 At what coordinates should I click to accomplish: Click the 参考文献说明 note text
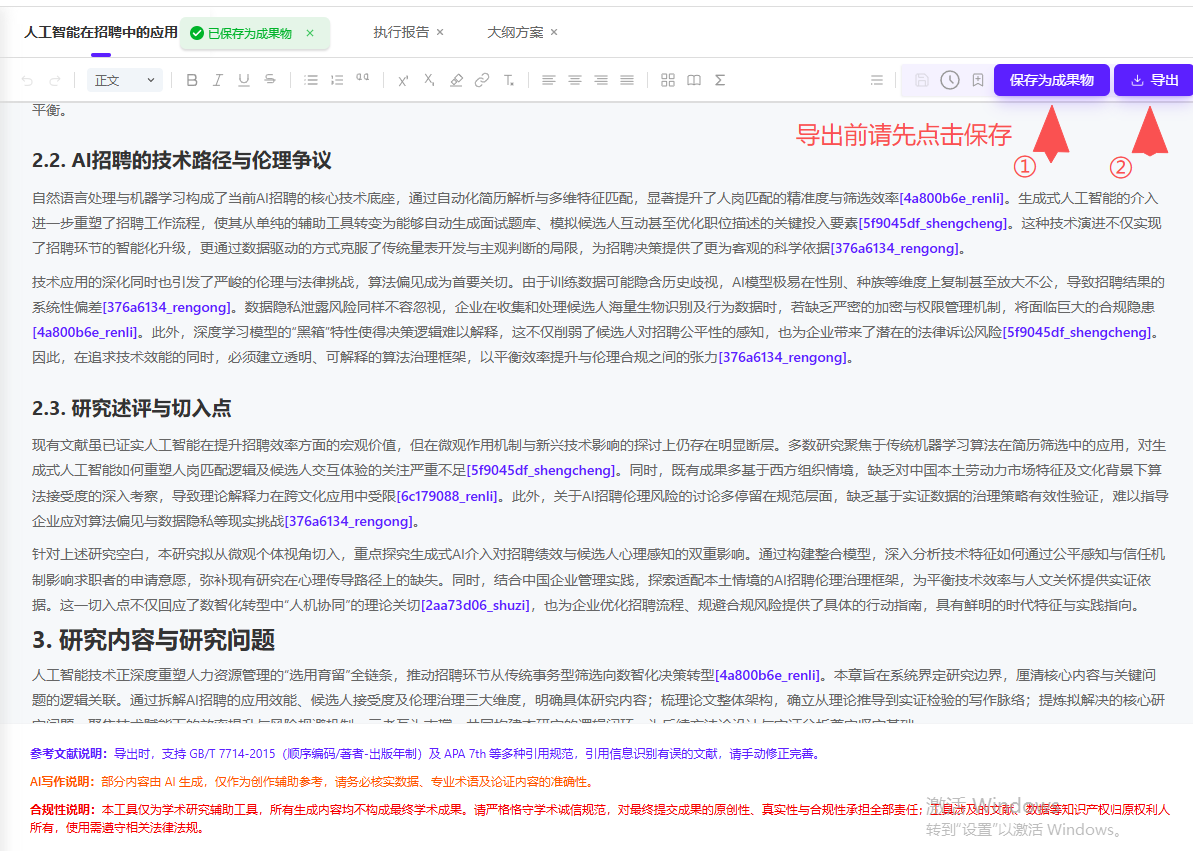426,754
